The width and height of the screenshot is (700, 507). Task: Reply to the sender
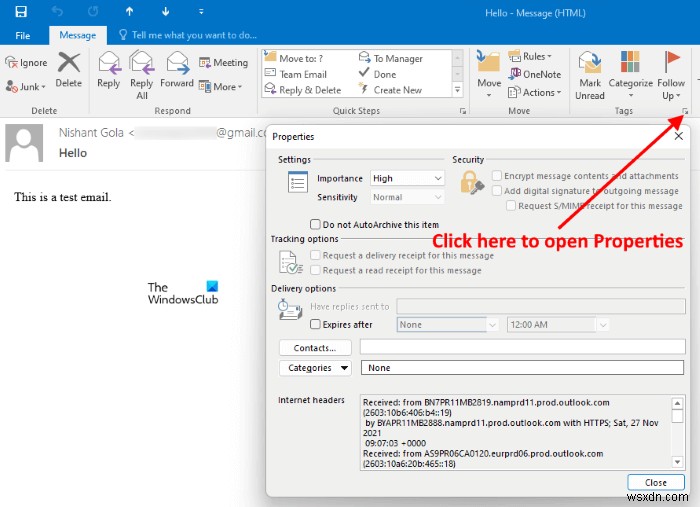[108, 70]
